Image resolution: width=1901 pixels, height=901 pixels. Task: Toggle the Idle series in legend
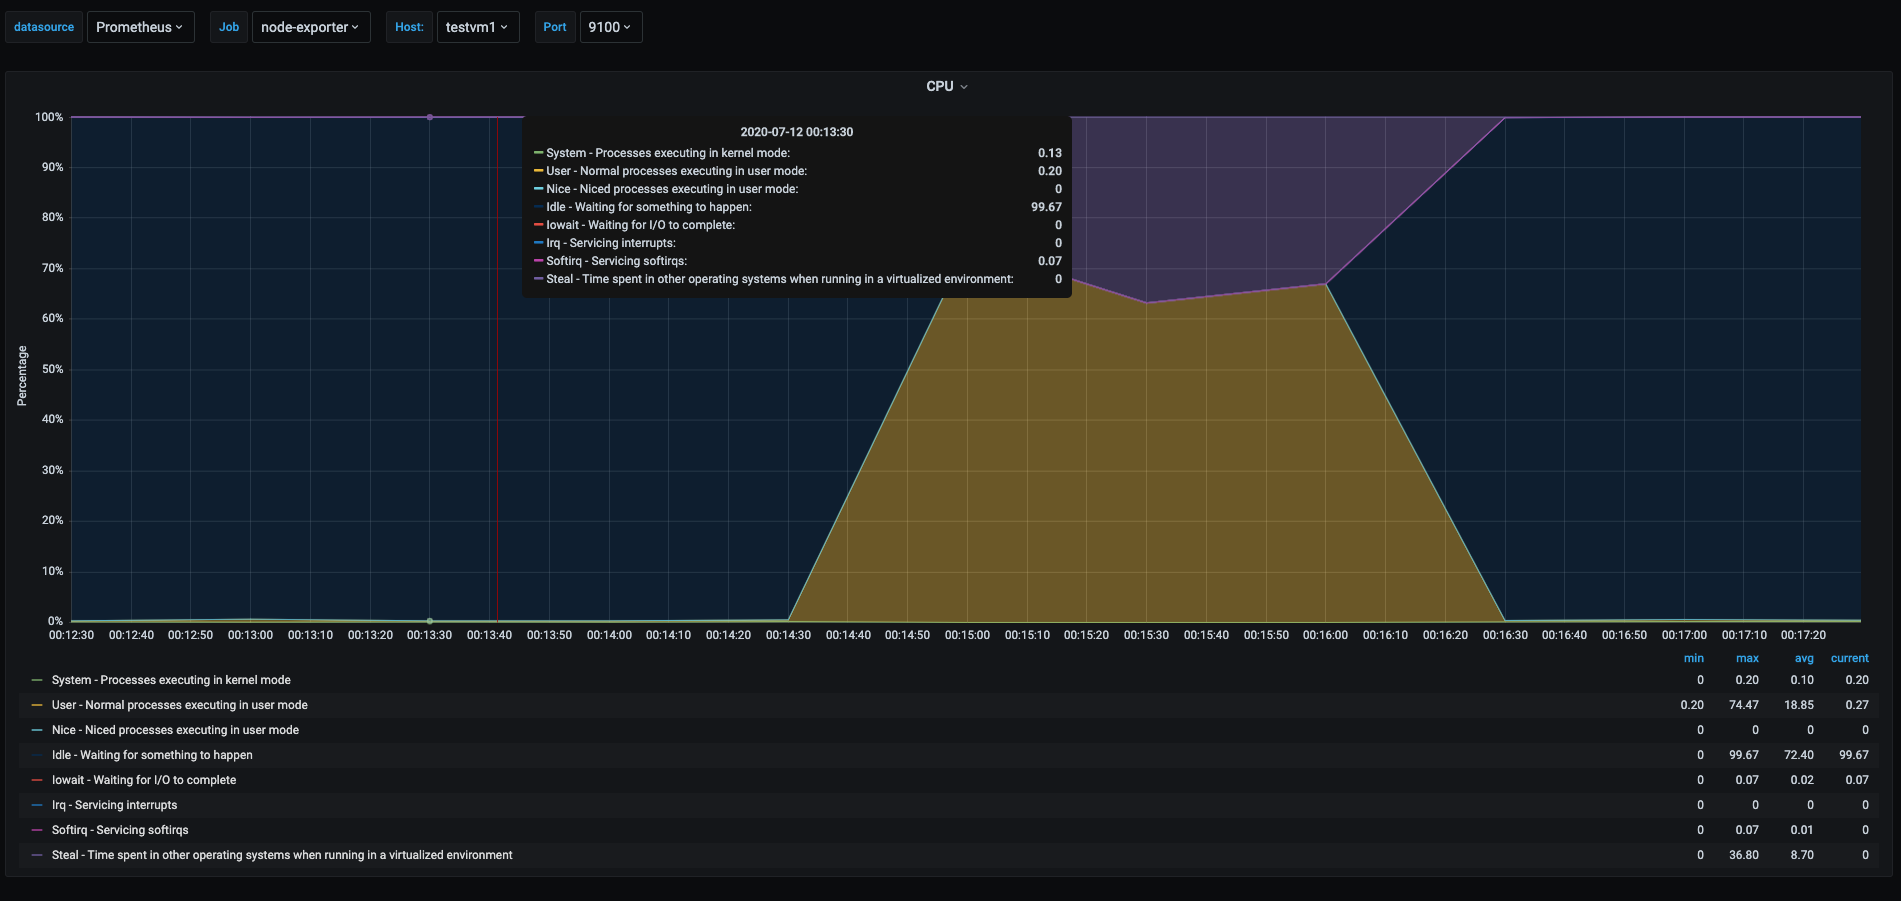[152, 755]
